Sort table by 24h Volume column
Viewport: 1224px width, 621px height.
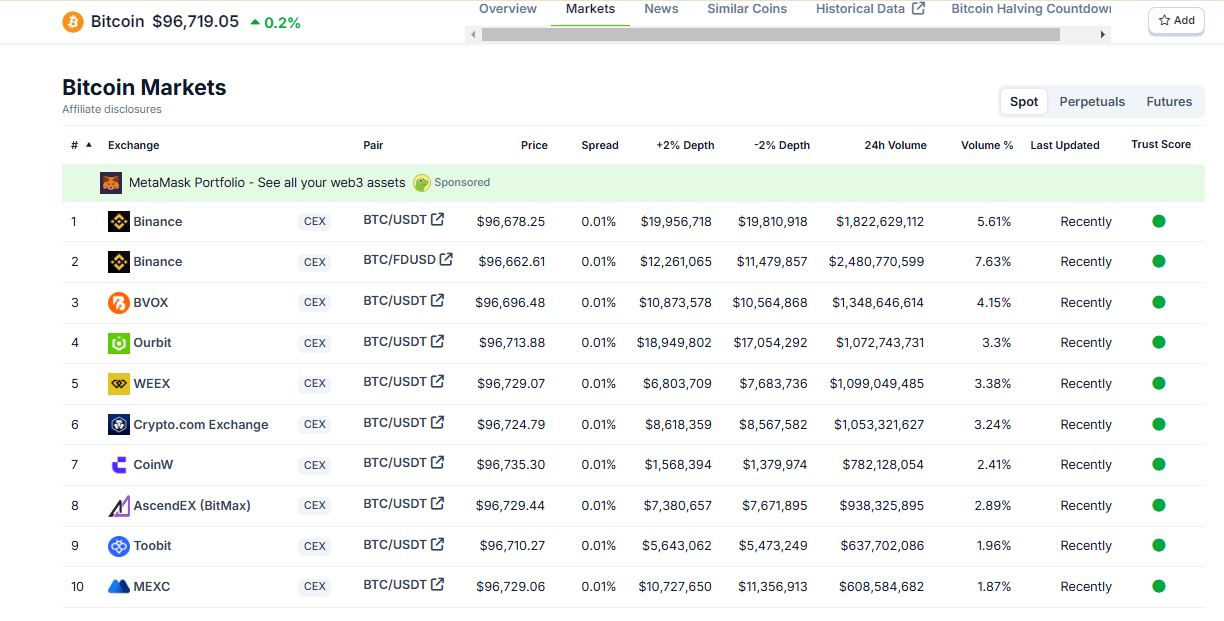[x=895, y=145]
